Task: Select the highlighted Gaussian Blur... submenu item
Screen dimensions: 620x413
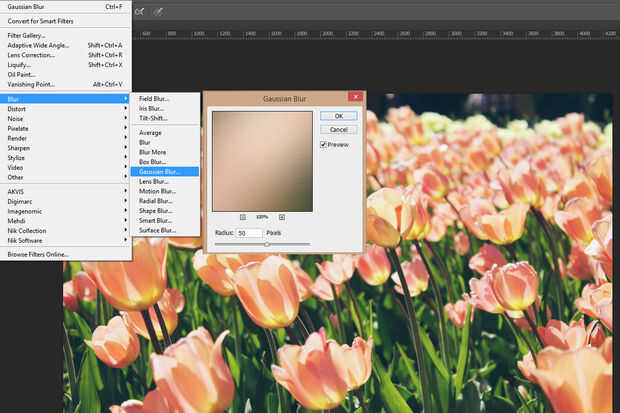Action: [165, 172]
